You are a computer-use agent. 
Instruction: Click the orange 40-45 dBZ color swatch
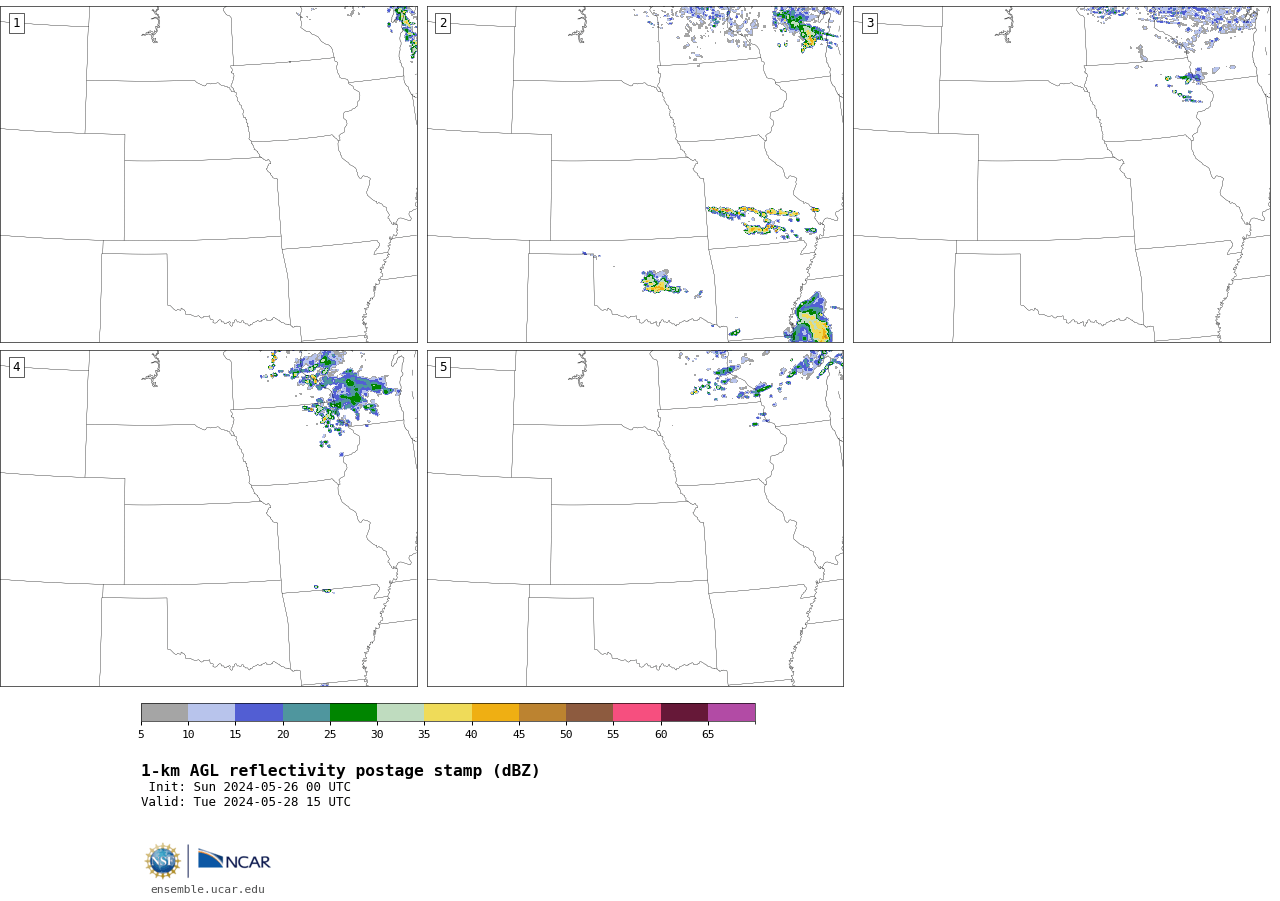pos(495,712)
